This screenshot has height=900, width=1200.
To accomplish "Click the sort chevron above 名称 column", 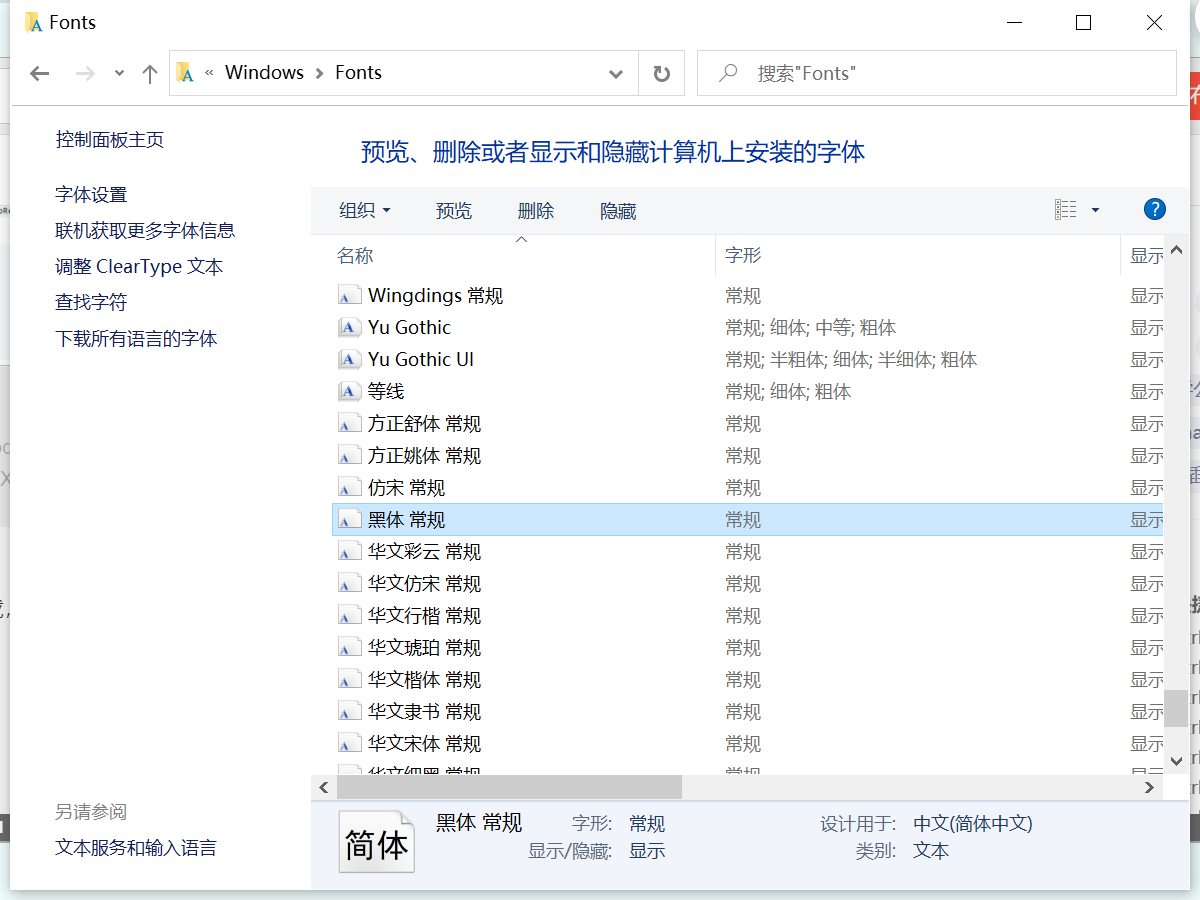I will click(521, 239).
